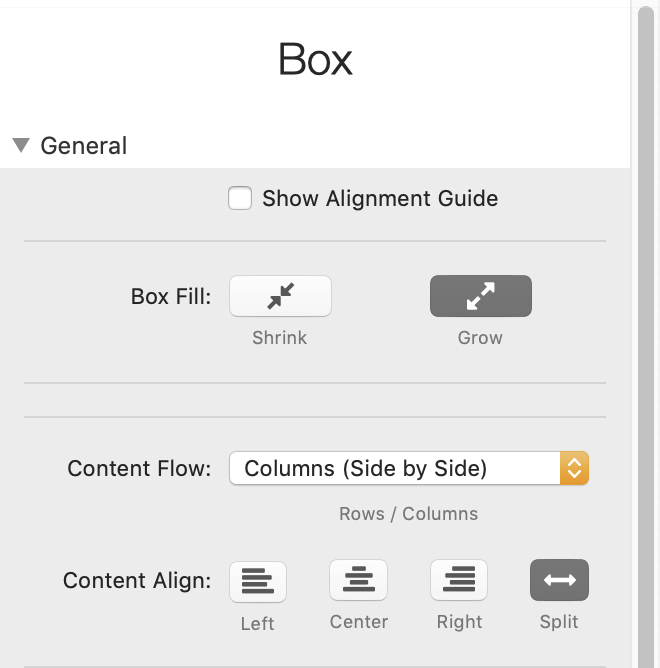The height and width of the screenshot is (668, 660).
Task: Click the Grow label under Box Fill
Action: (480, 338)
